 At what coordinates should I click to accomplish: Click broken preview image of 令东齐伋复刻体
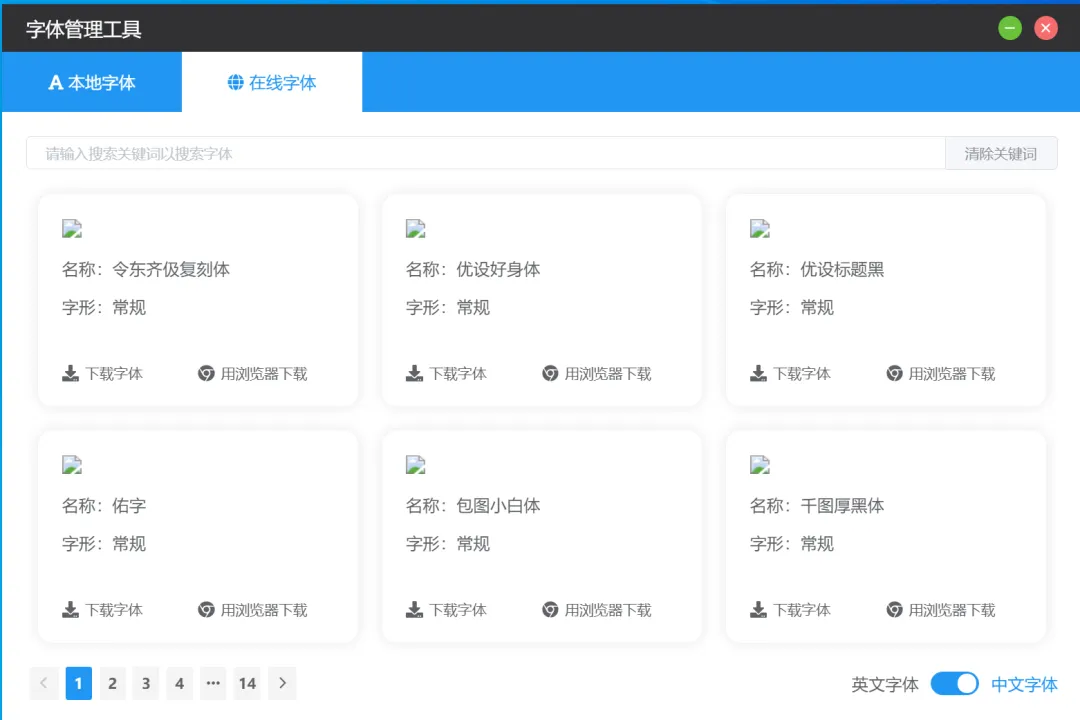coord(72,229)
